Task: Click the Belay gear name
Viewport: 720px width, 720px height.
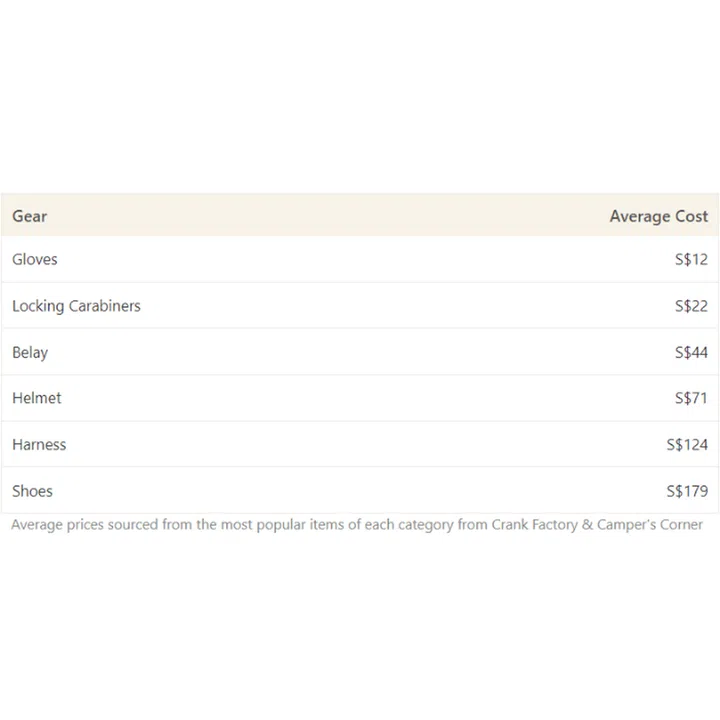Action: 30,352
